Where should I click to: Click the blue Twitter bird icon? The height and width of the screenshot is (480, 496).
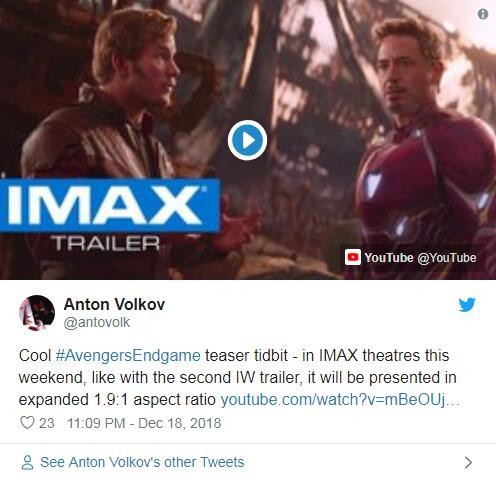(467, 305)
